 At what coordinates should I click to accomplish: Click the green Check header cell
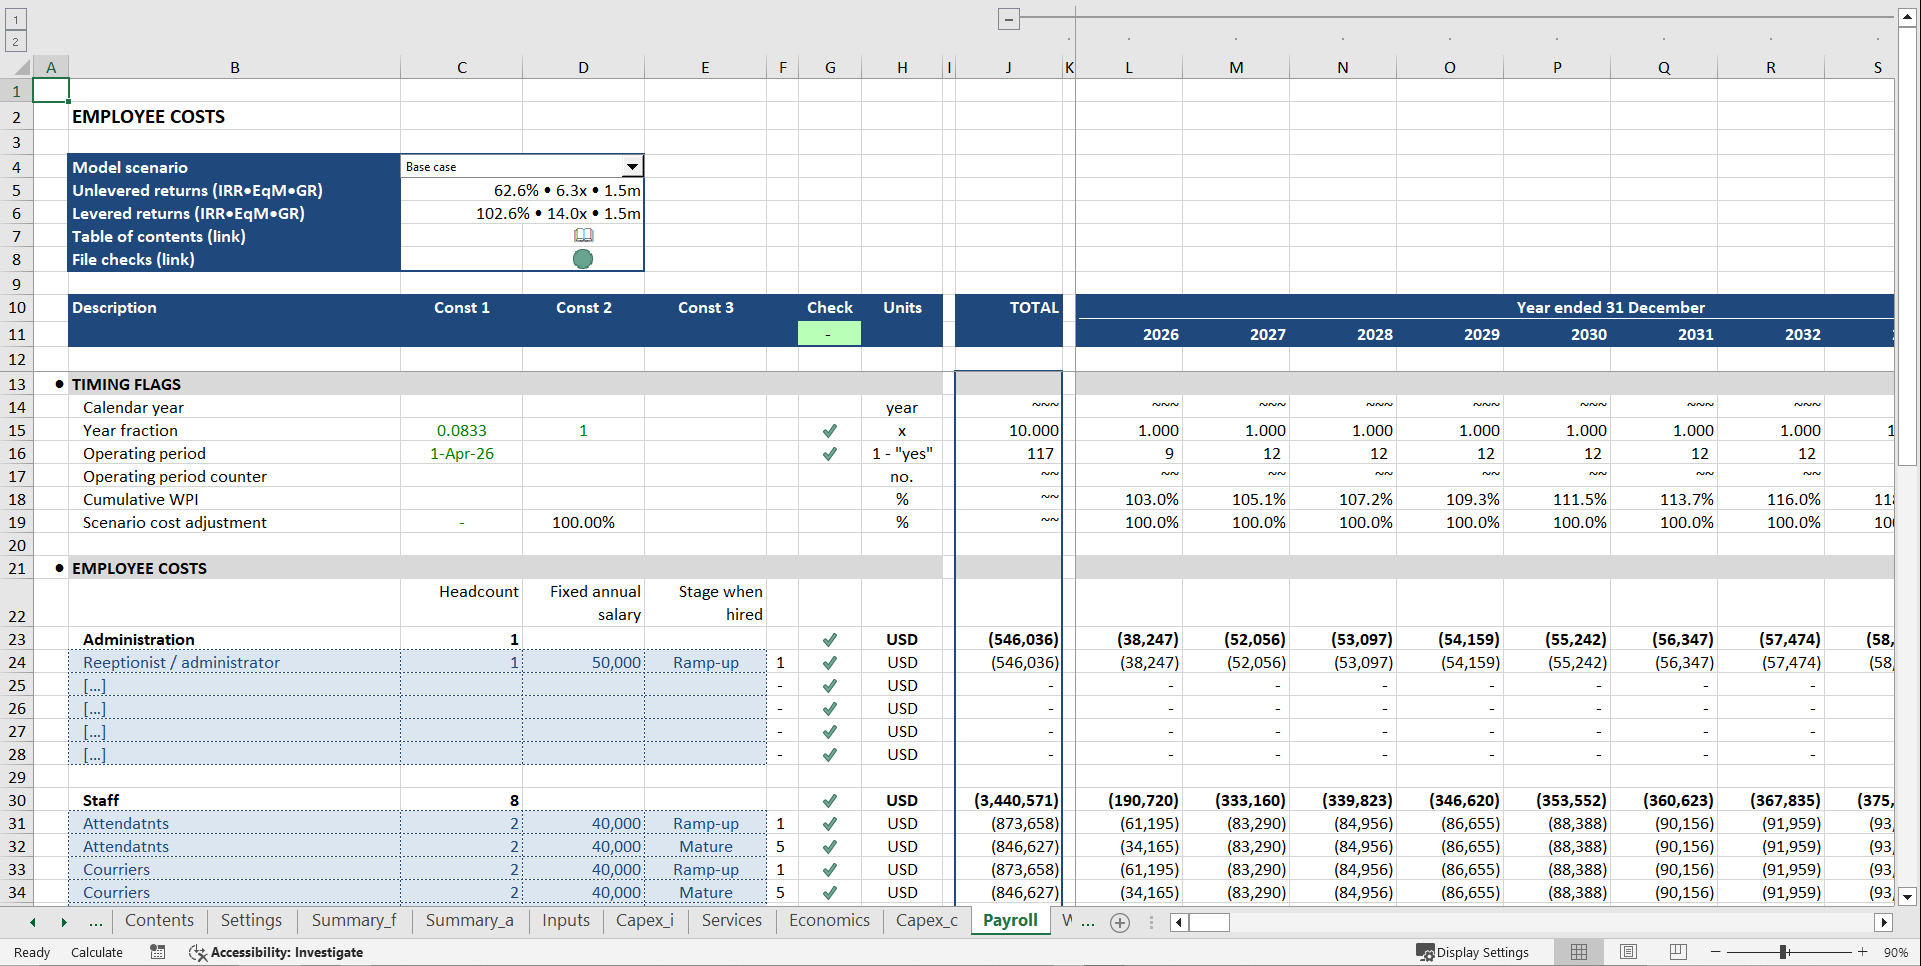point(829,332)
